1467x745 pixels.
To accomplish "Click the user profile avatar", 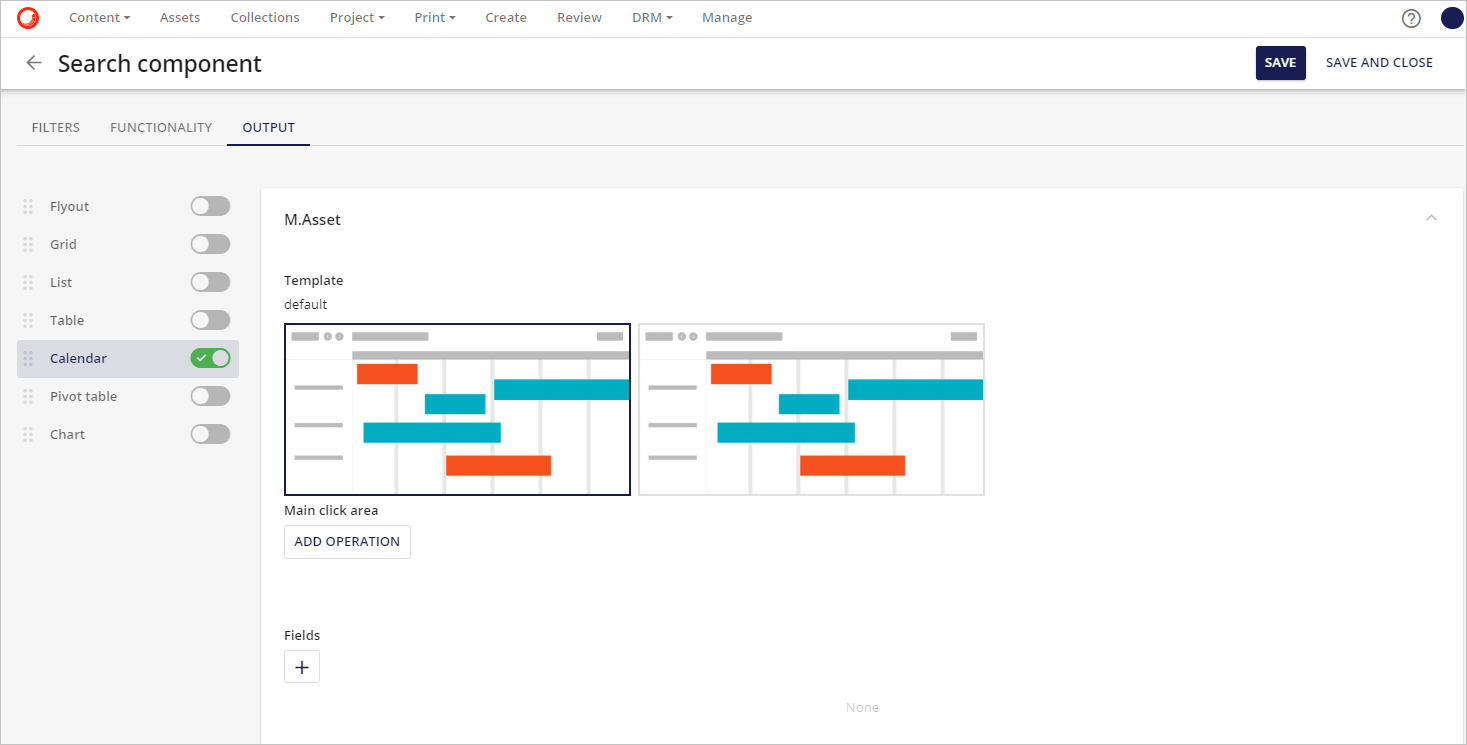I will (1451, 18).
